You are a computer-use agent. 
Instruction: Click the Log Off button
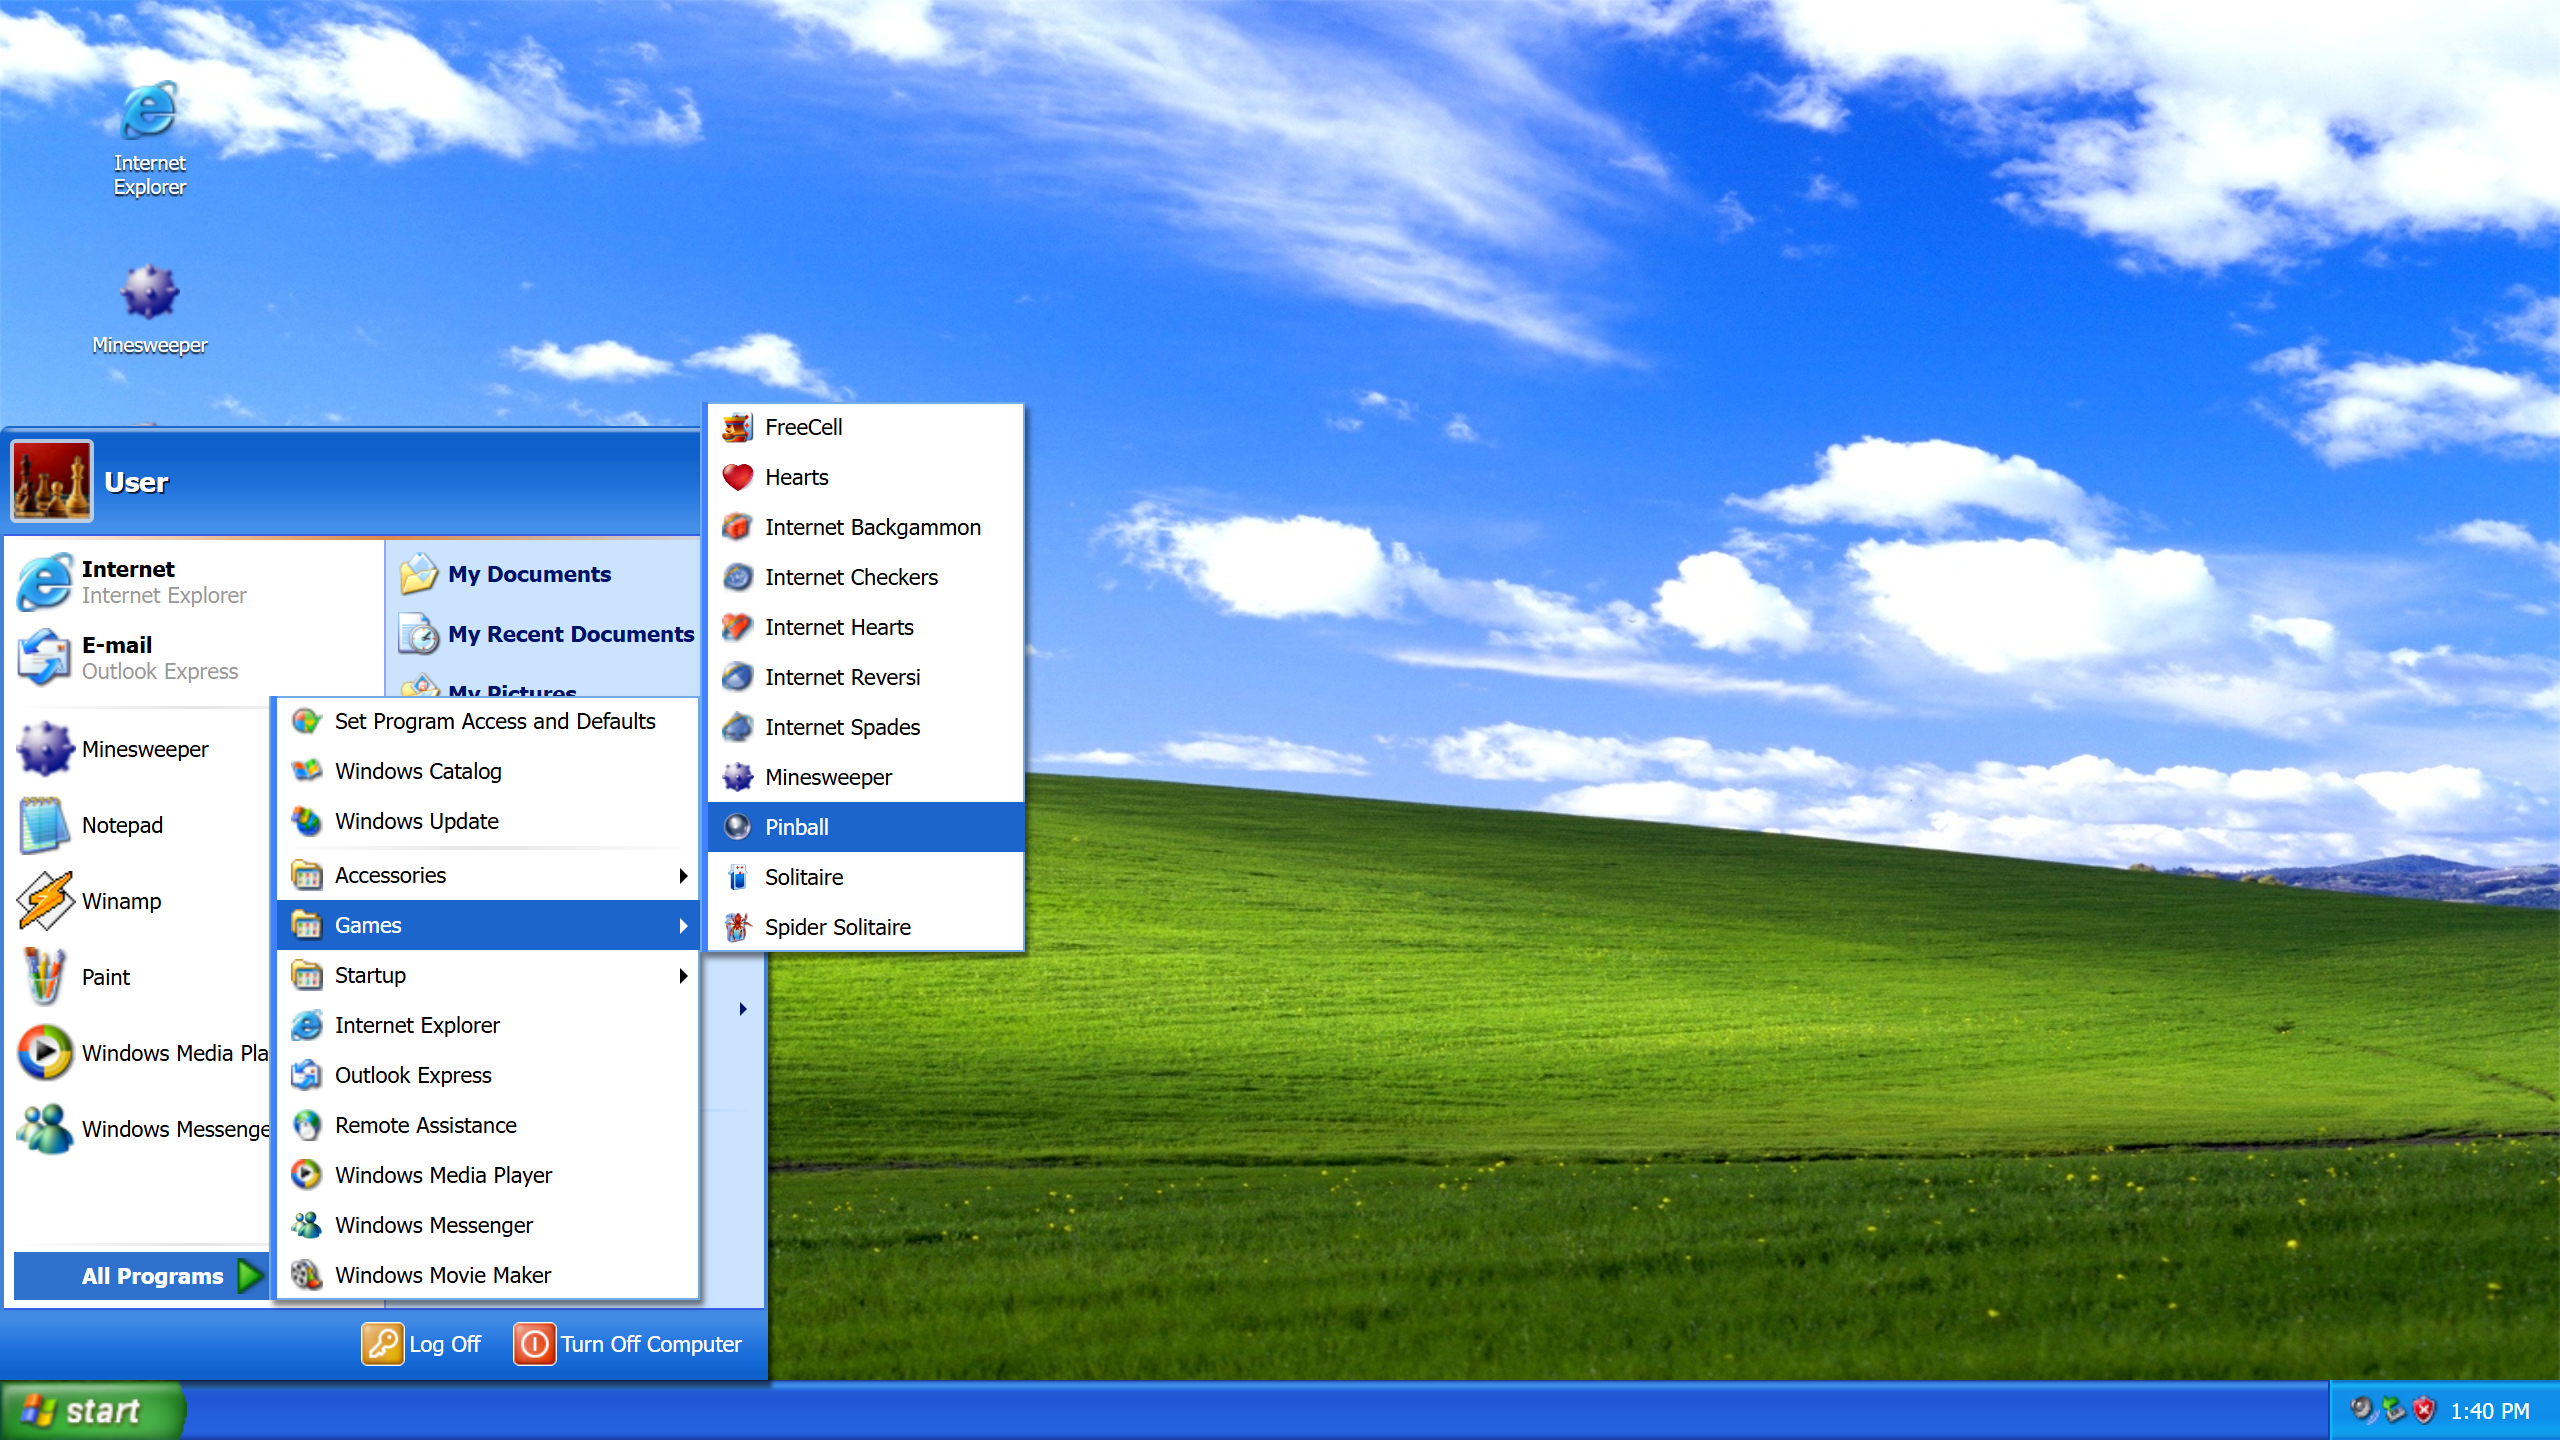click(421, 1344)
